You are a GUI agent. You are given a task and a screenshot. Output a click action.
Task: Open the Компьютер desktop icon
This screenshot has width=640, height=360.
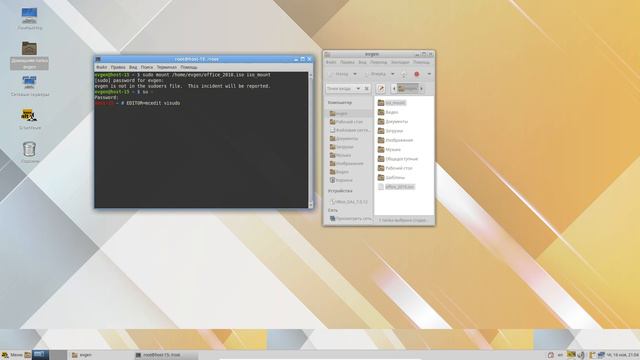pos(29,18)
